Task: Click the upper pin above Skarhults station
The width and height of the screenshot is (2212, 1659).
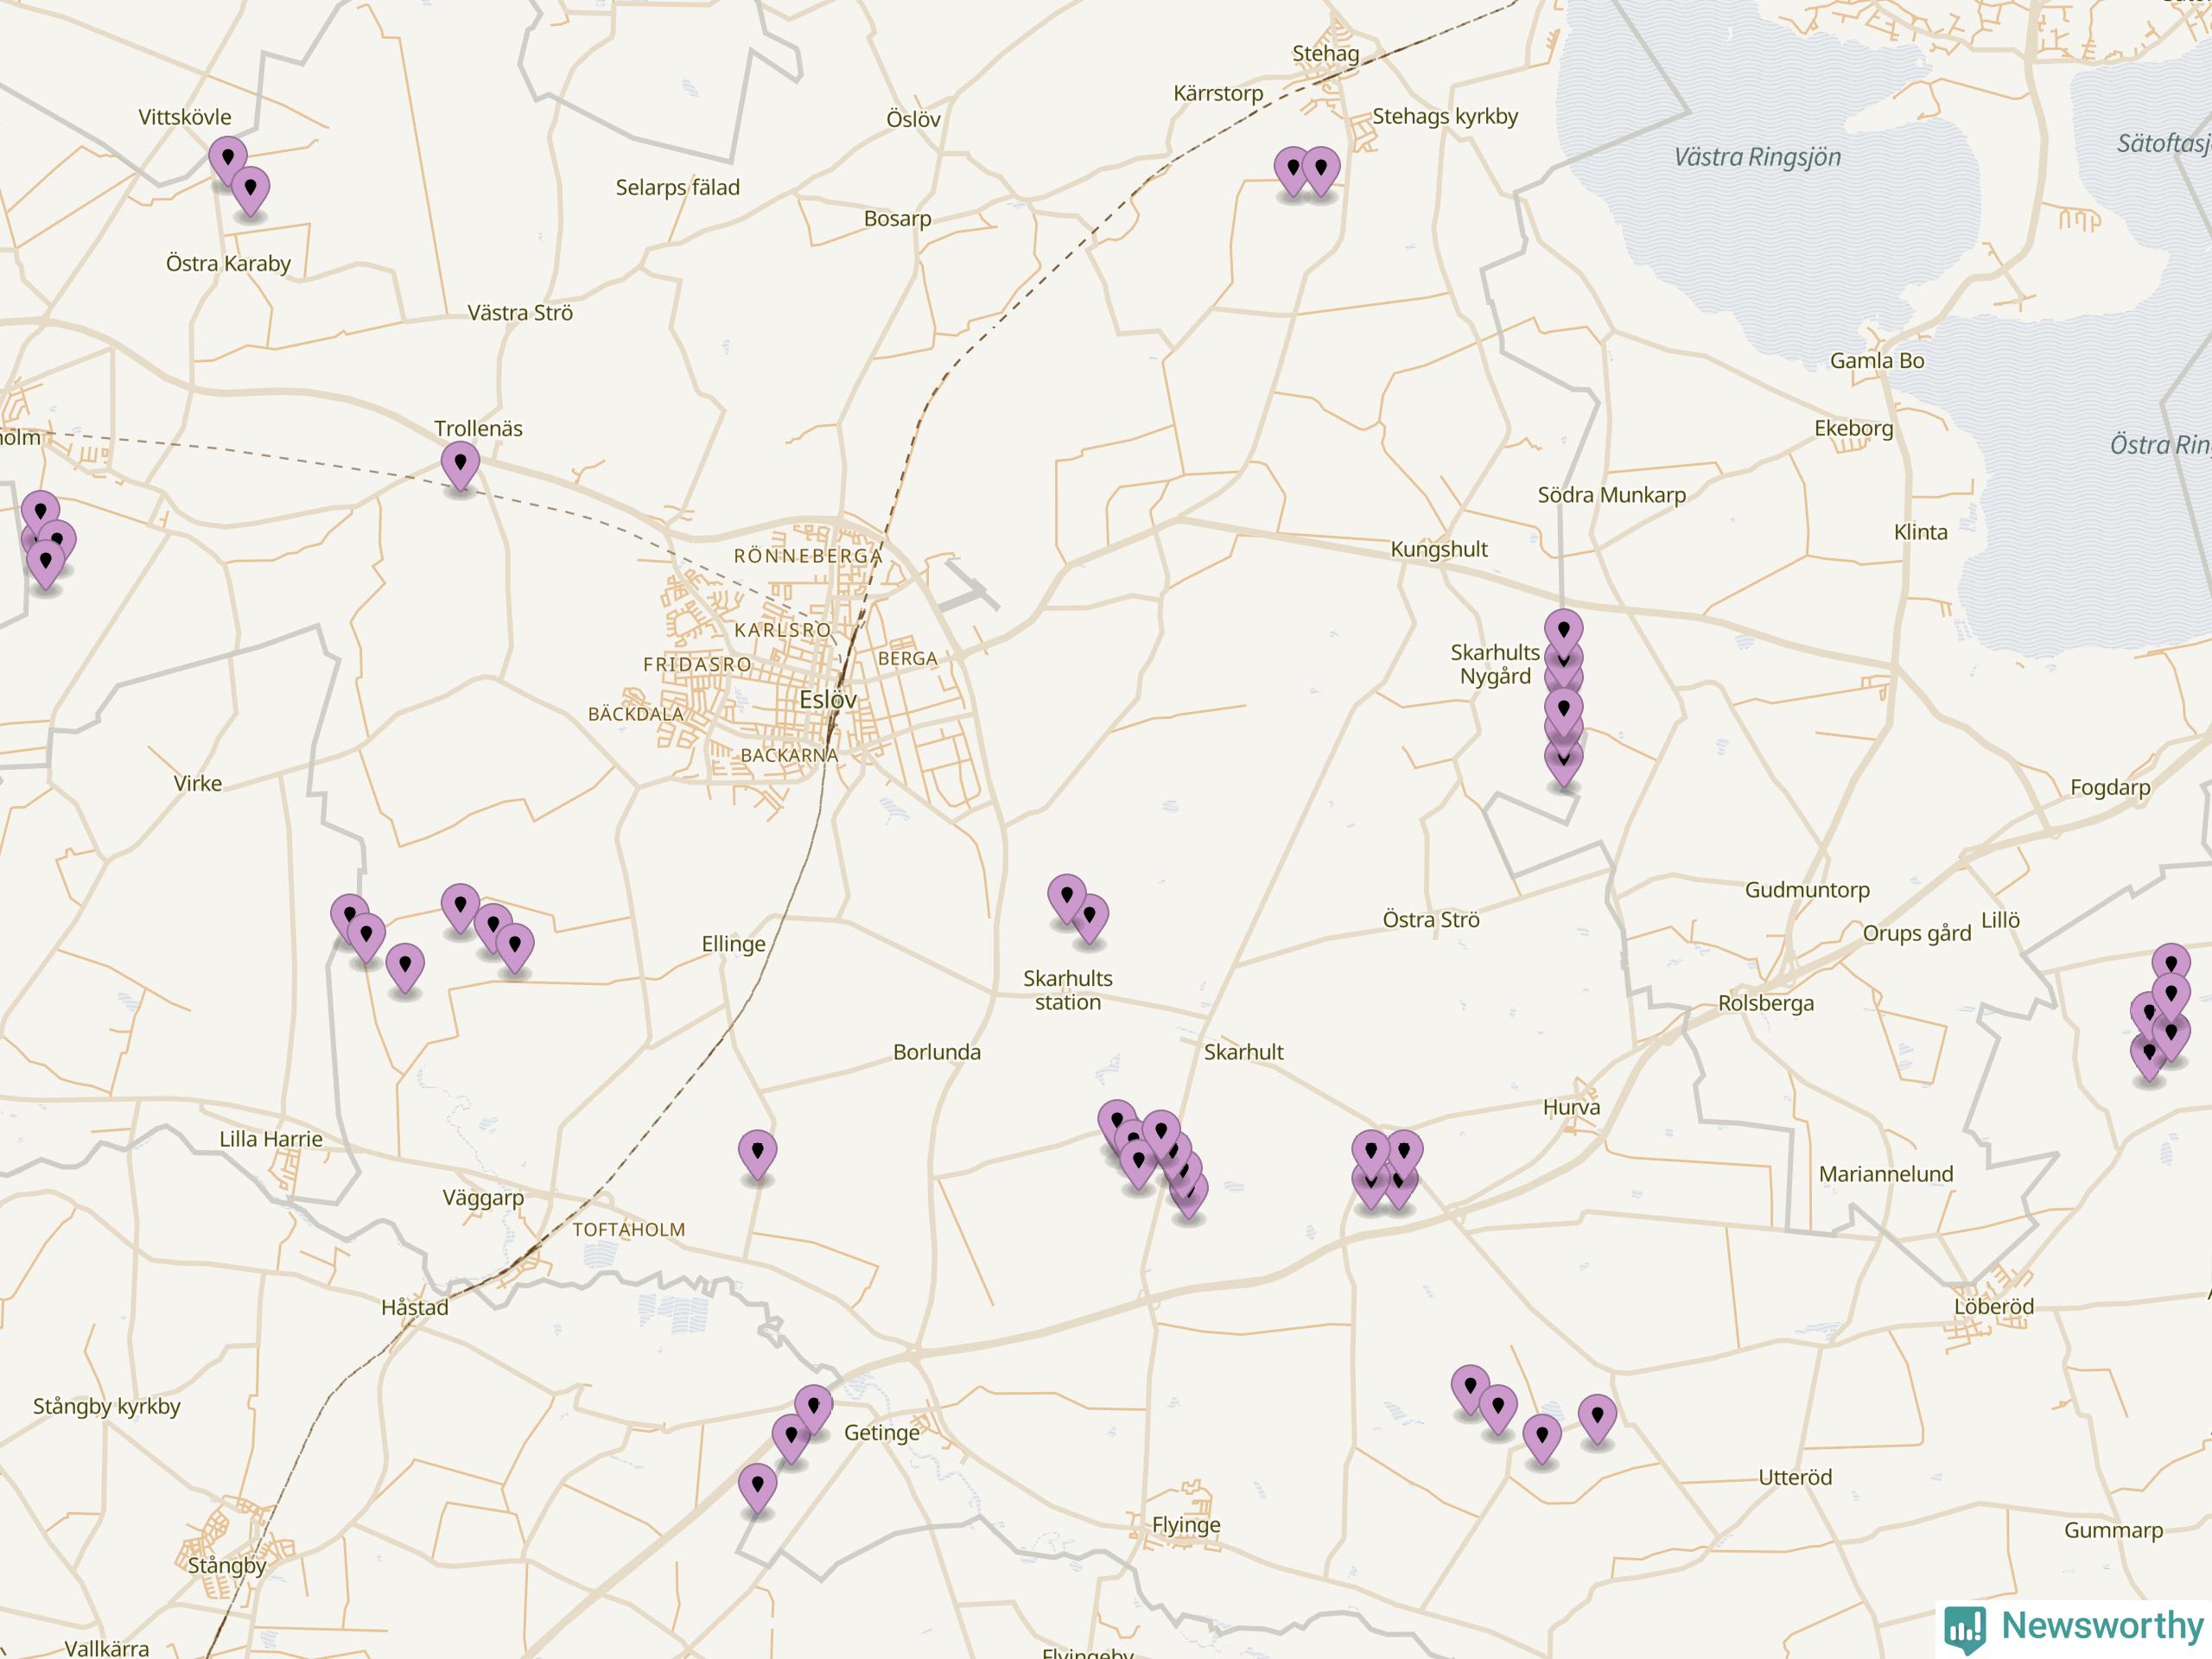Action: (1067, 899)
